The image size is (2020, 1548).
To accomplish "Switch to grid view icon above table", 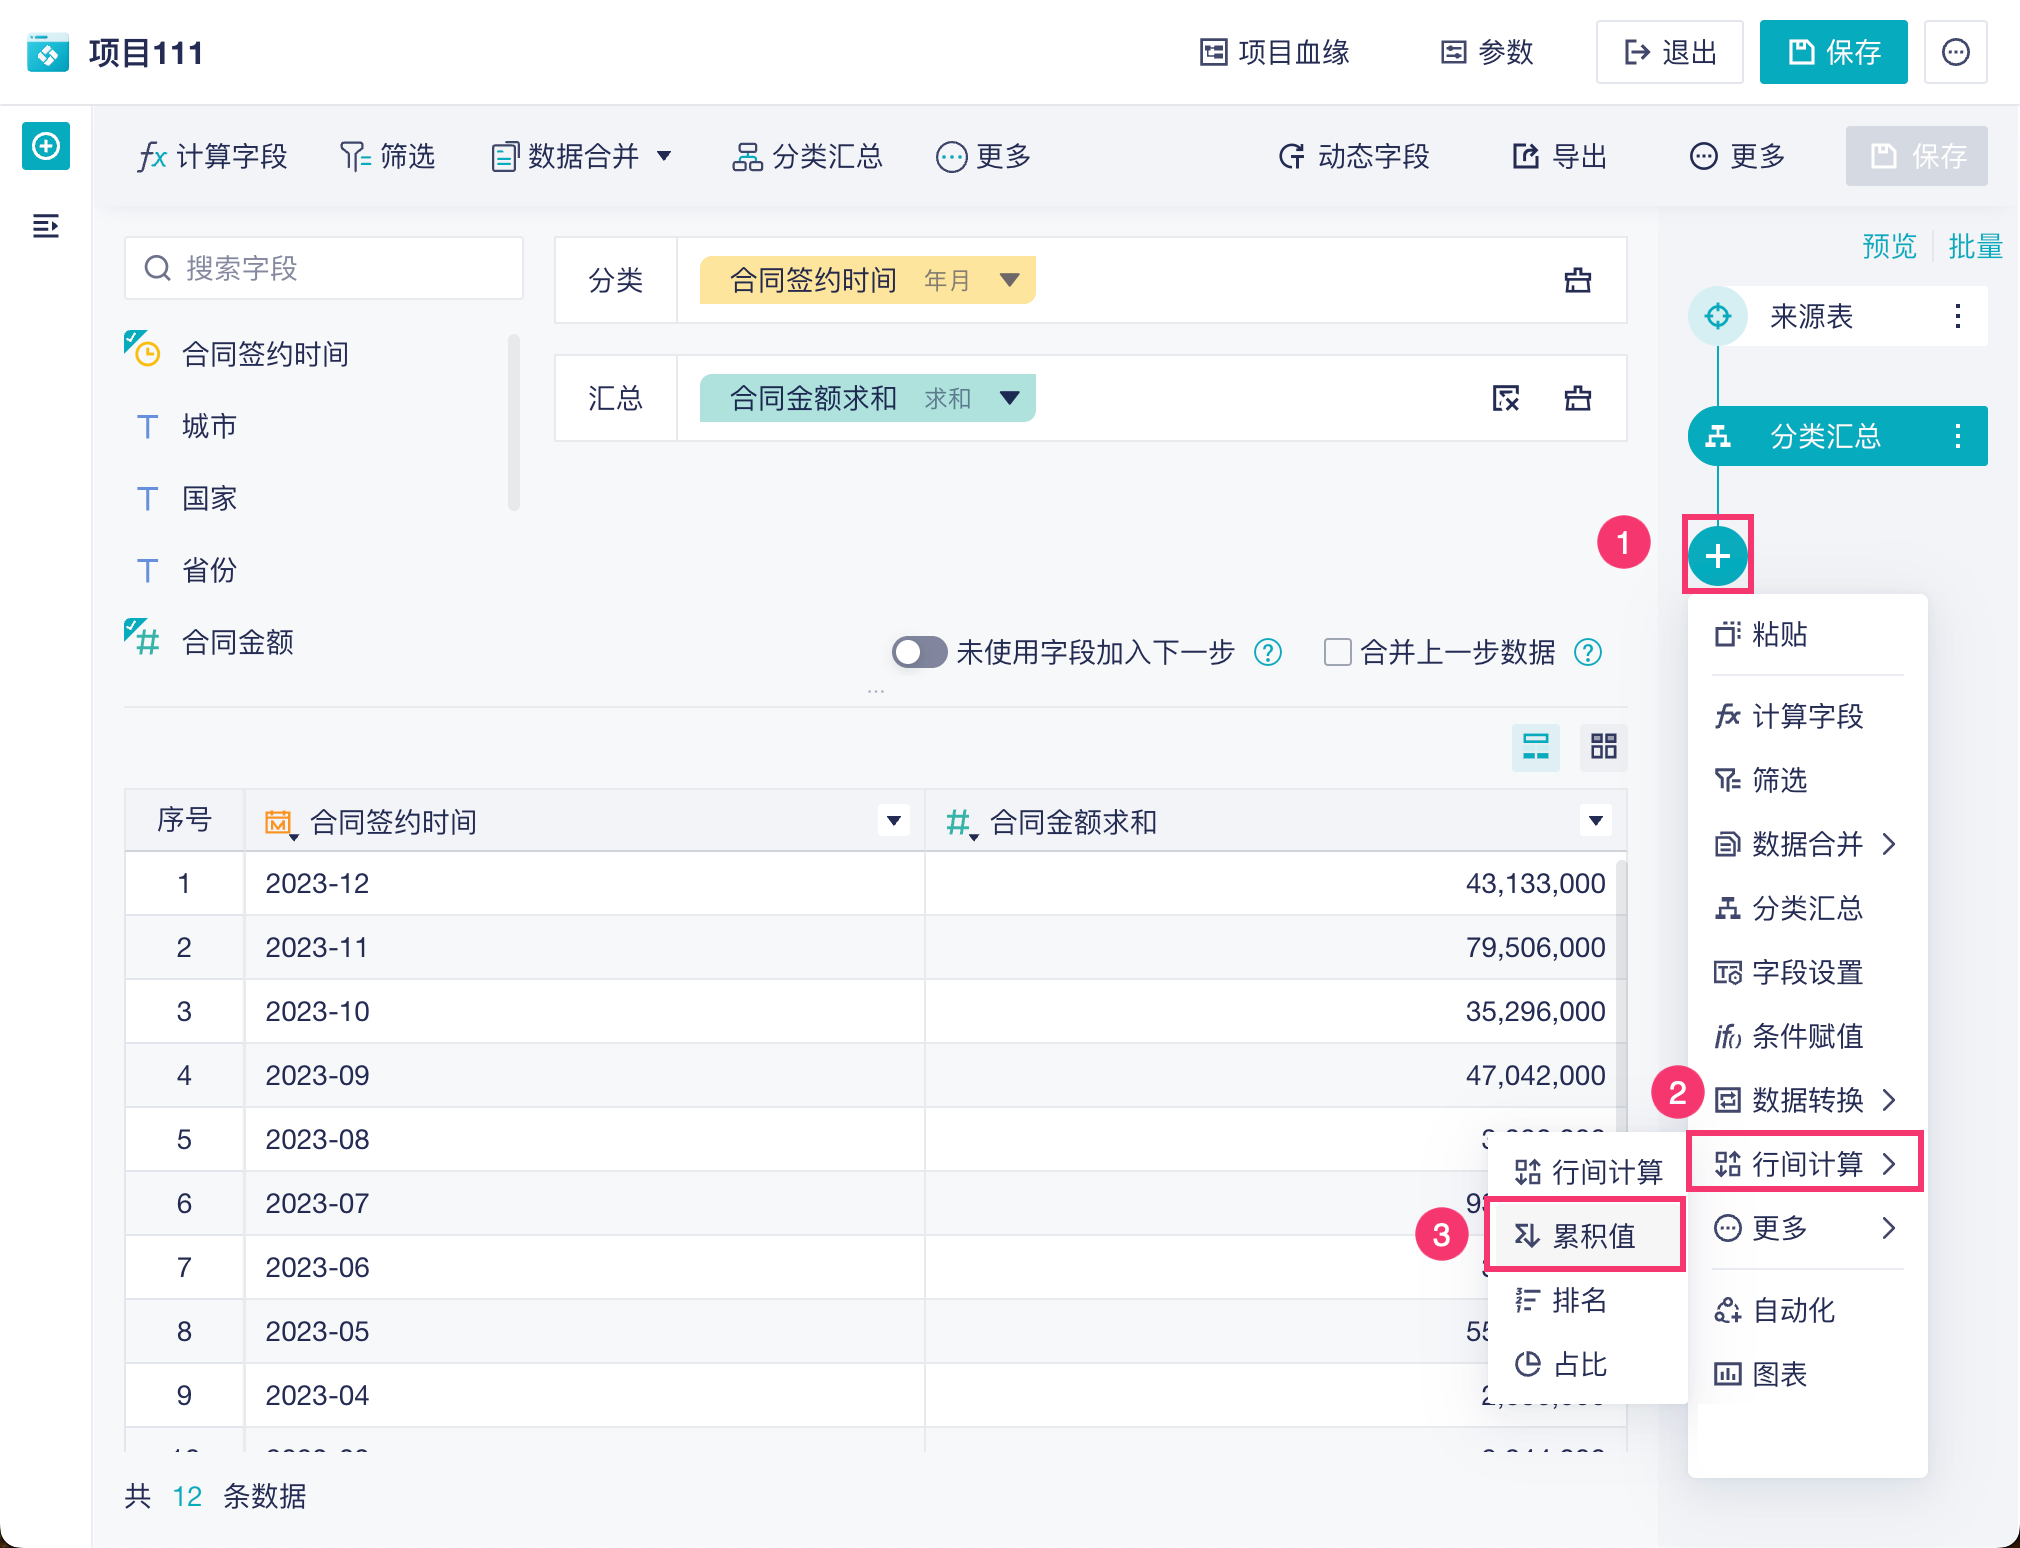I will pos(1603,746).
